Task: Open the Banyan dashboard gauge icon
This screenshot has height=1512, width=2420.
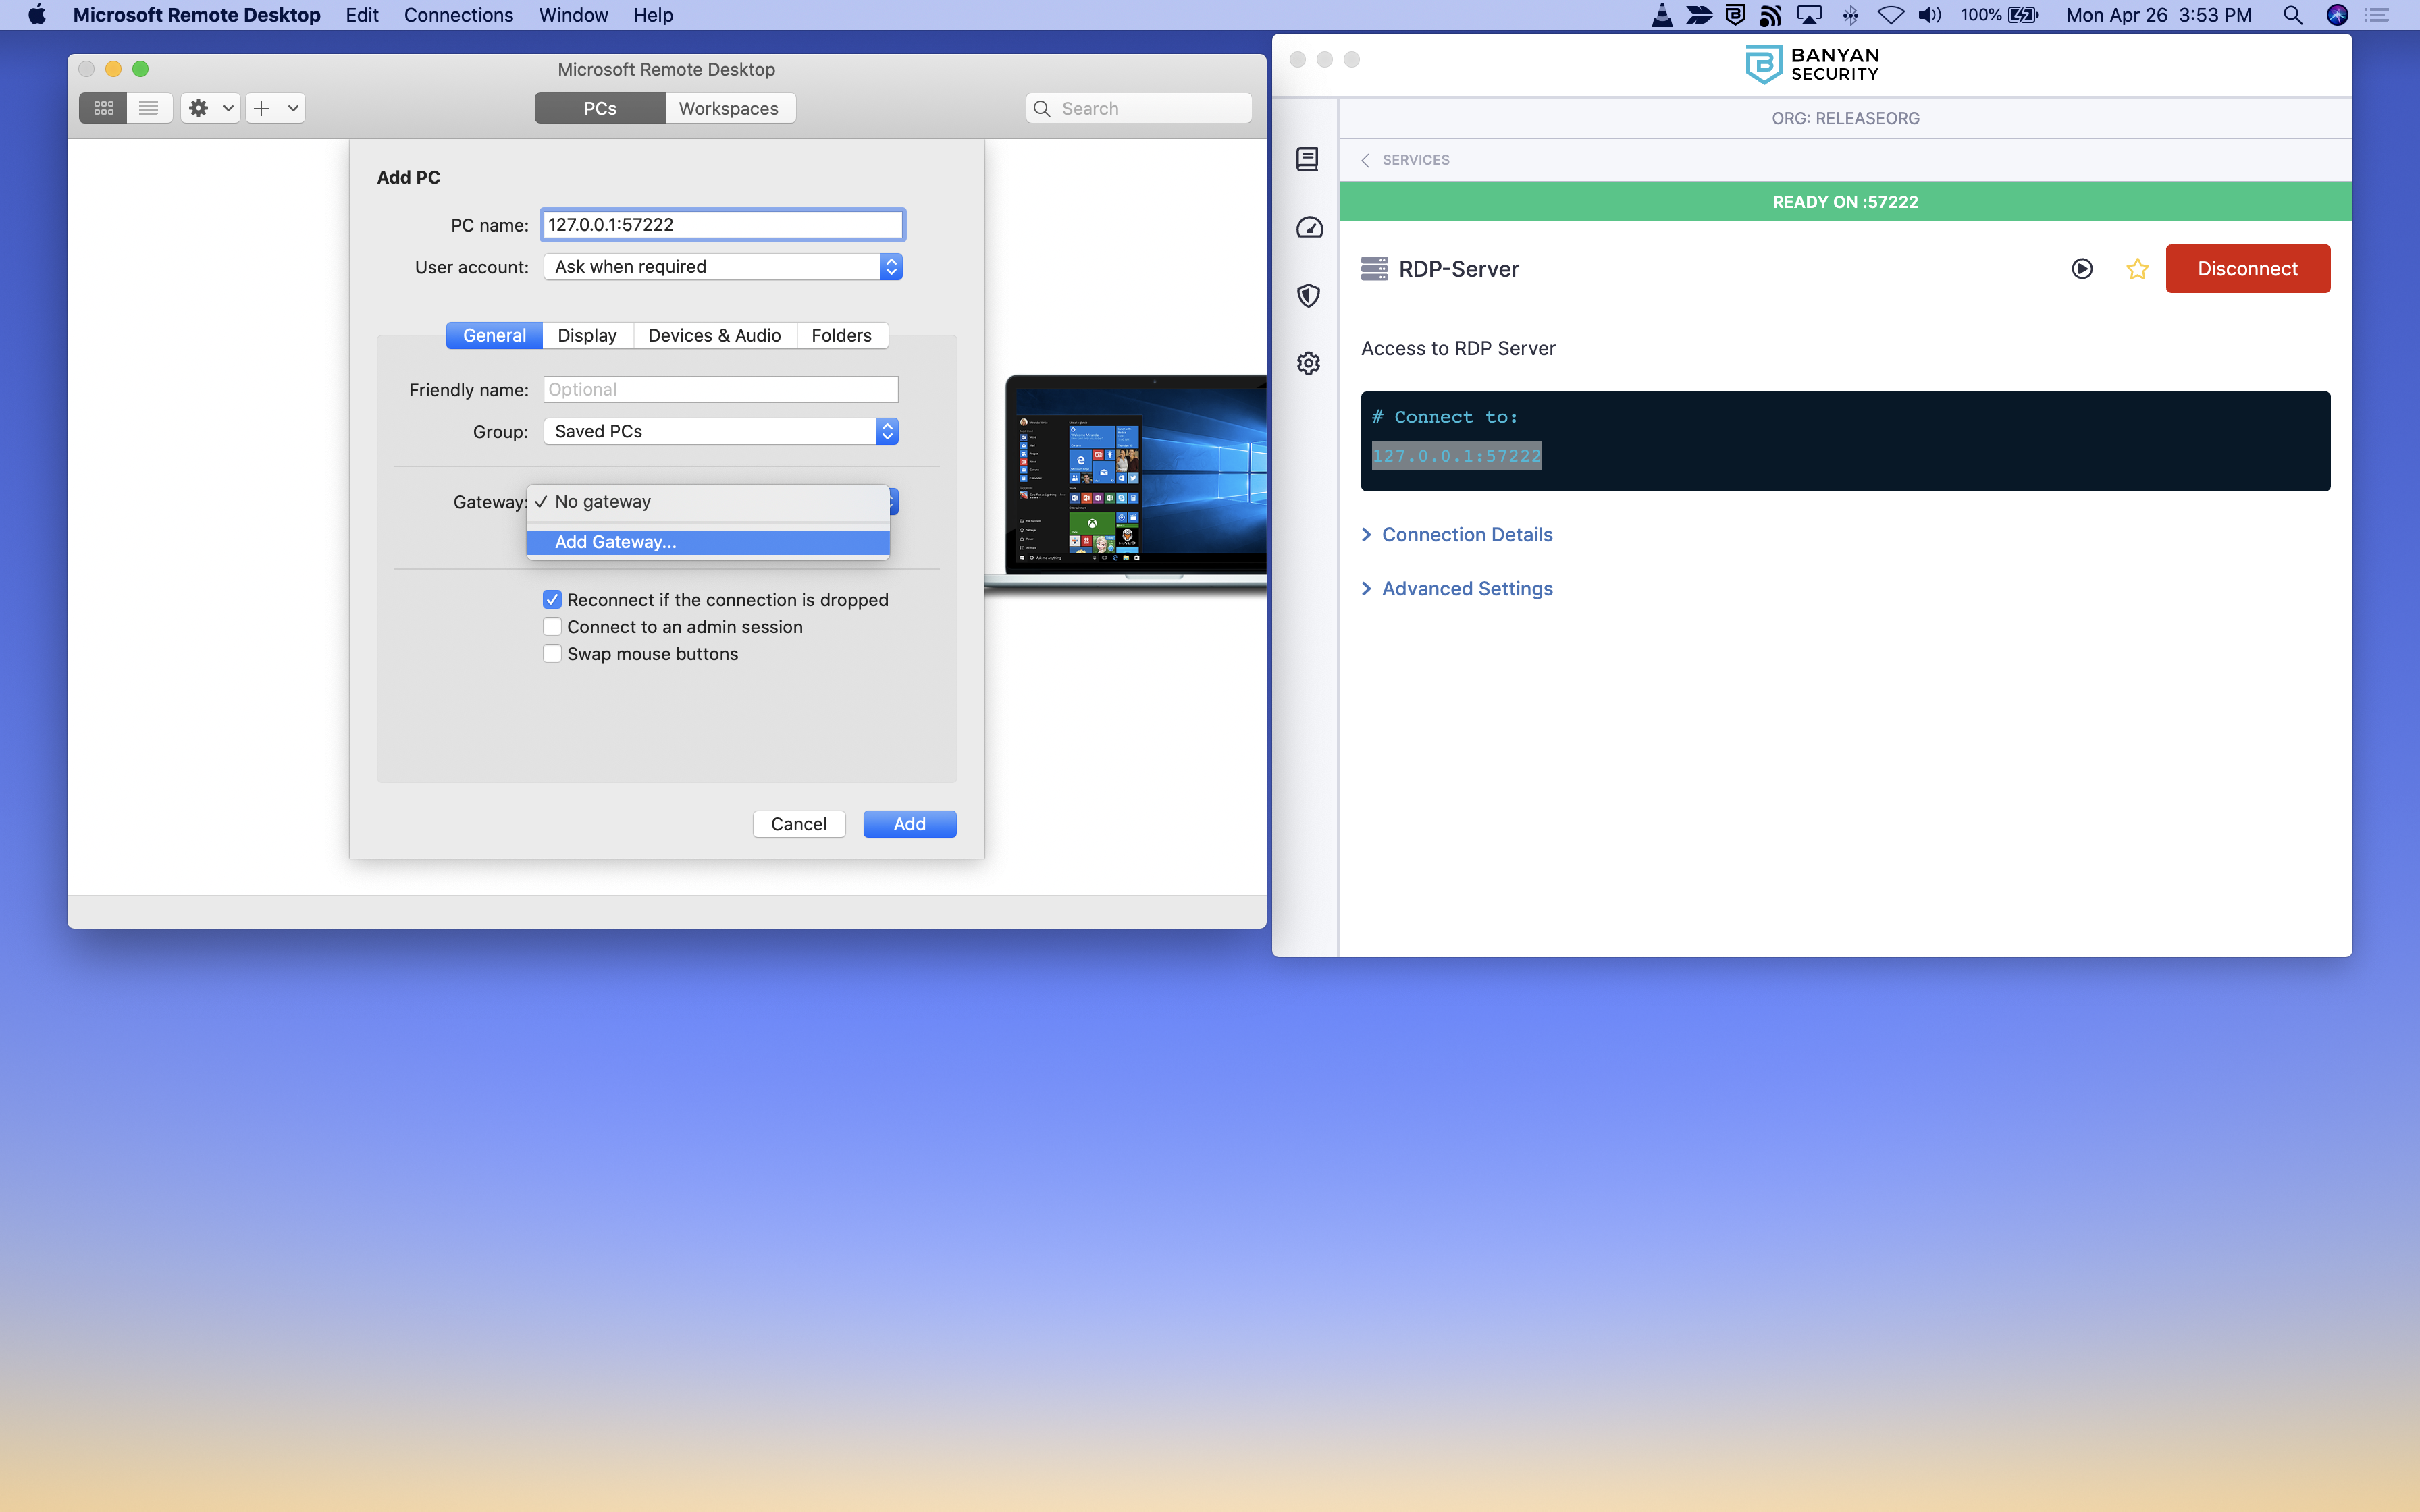Action: [x=1309, y=228]
